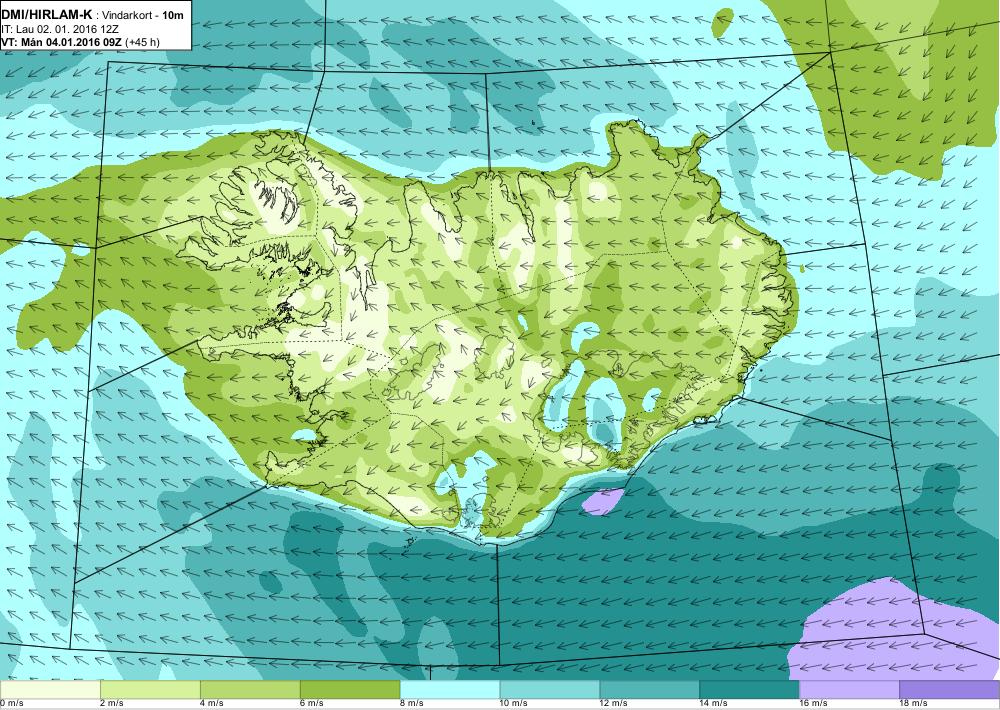Click the "6 m/s" legend label
Image resolution: width=1000 pixels, height=710 pixels.
[x=312, y=704]
